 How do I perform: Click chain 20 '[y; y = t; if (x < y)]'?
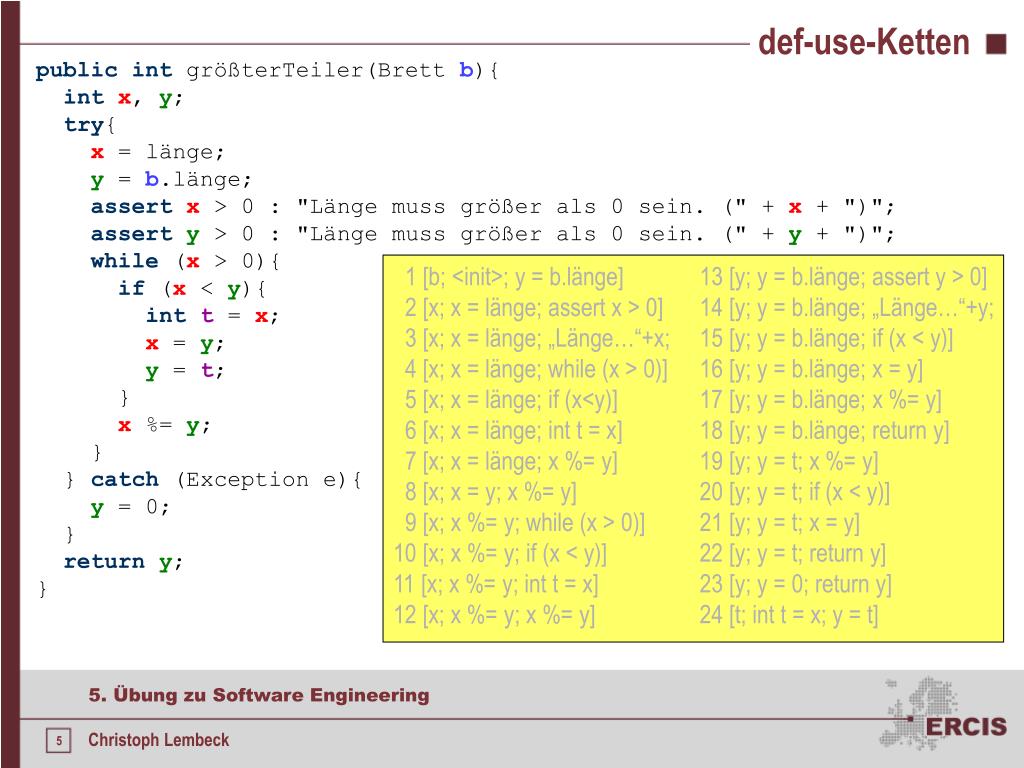(795, 492)
